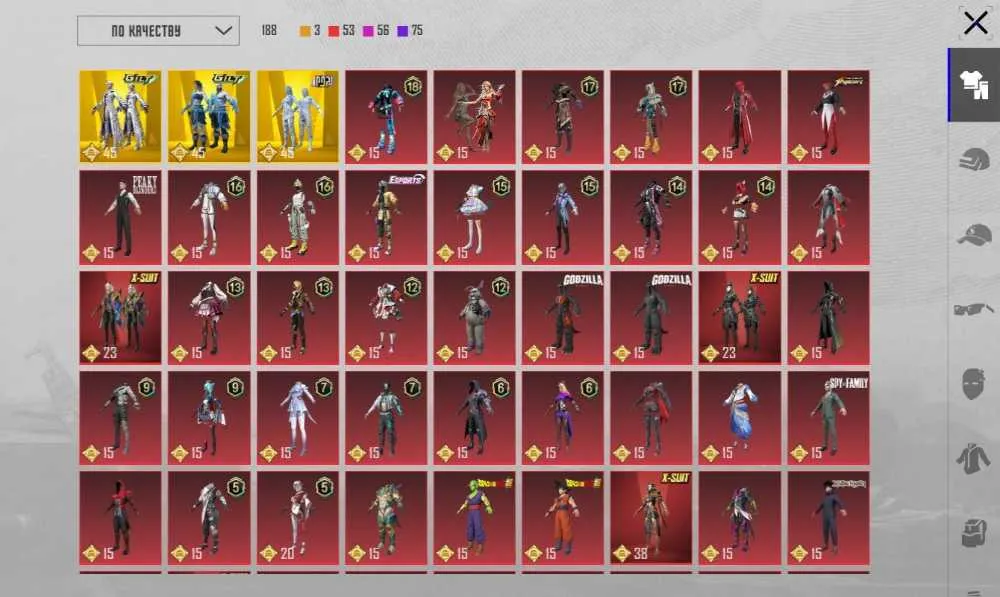Open the backpack category icon
Image resolution: width=1000 pixels, height=597 pixels.
coord(974,533)
